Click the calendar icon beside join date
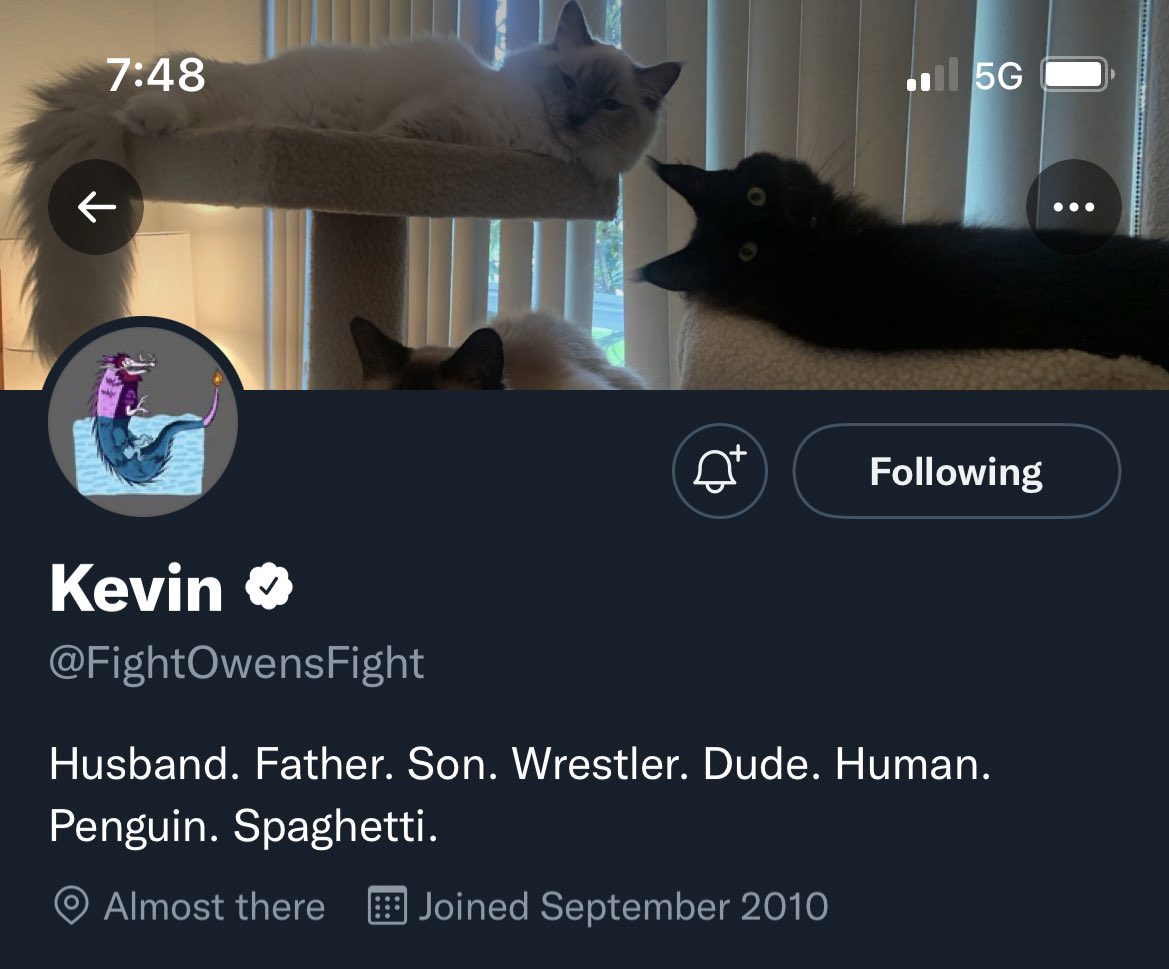The image size is (1169, 969). 387,906
